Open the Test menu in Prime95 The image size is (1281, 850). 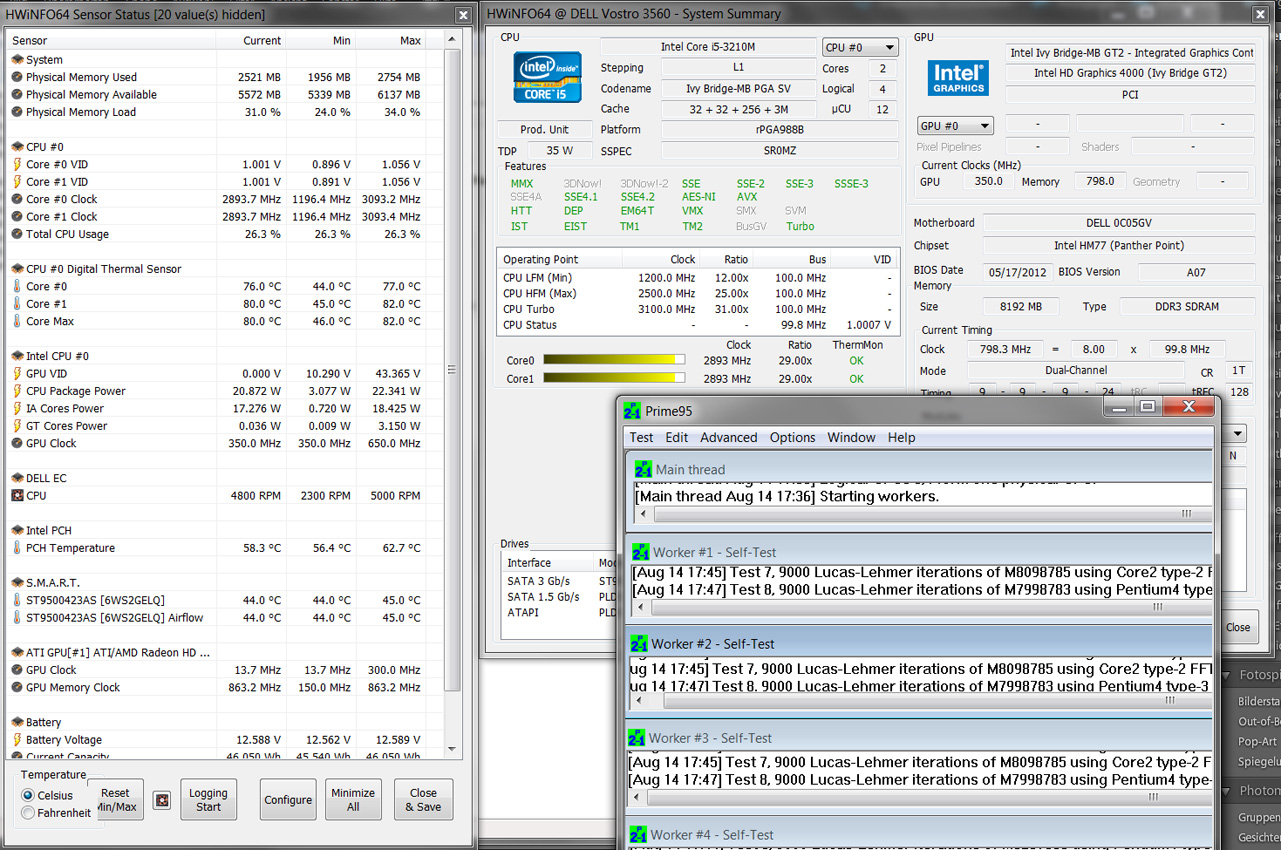[641, 437]
